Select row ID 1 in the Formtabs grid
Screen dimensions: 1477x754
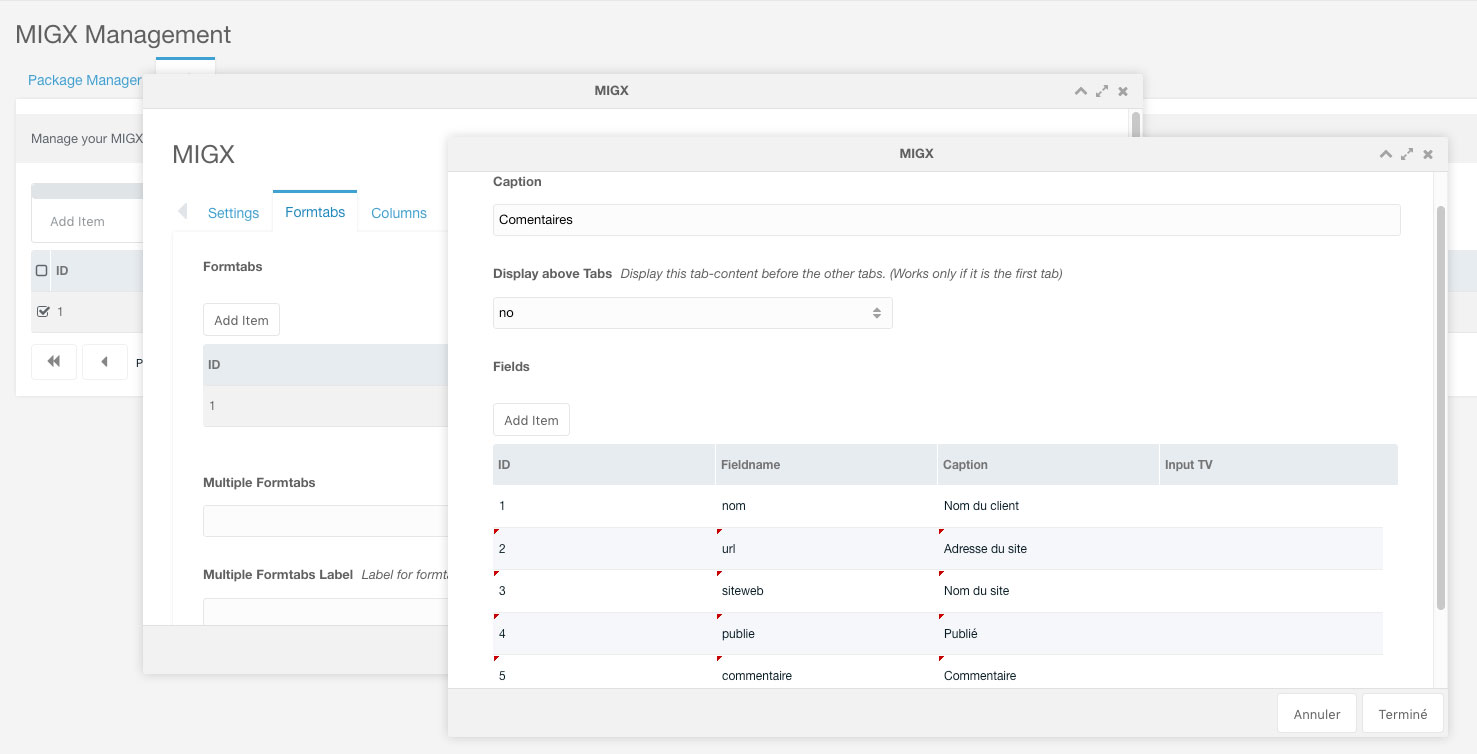(325, 406)
